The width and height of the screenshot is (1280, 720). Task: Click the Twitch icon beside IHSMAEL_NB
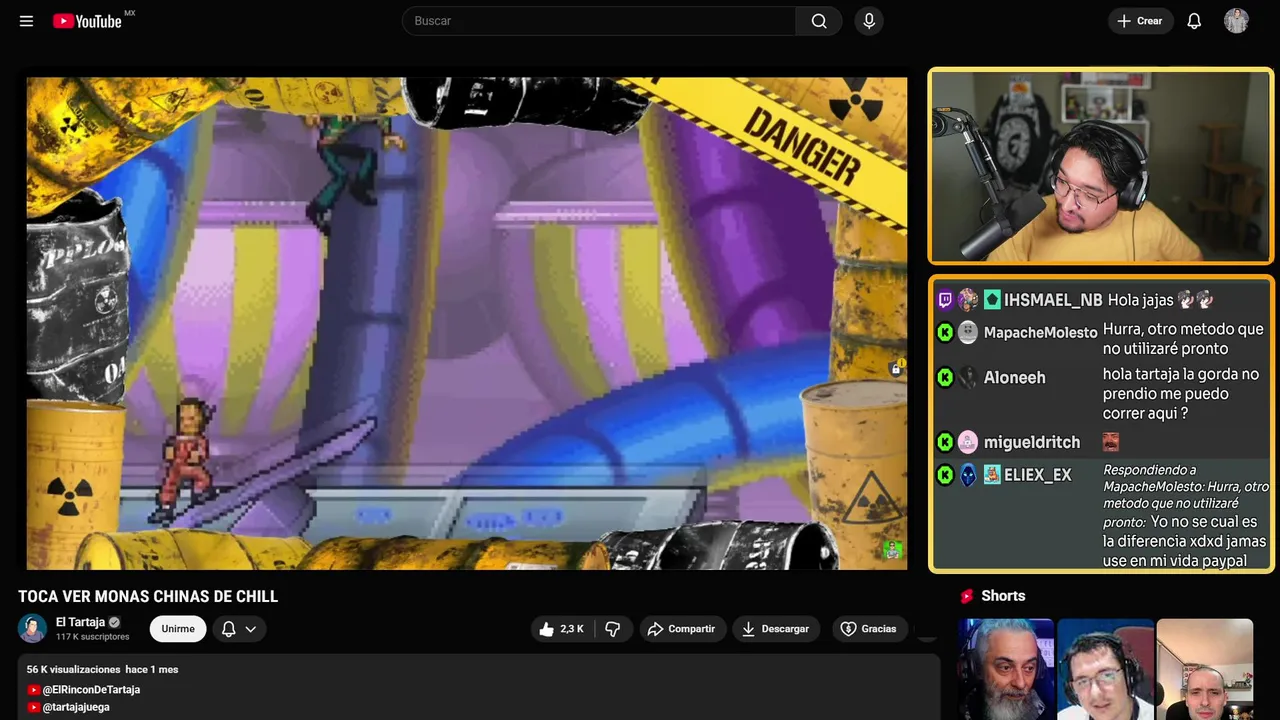coord(945,300)
